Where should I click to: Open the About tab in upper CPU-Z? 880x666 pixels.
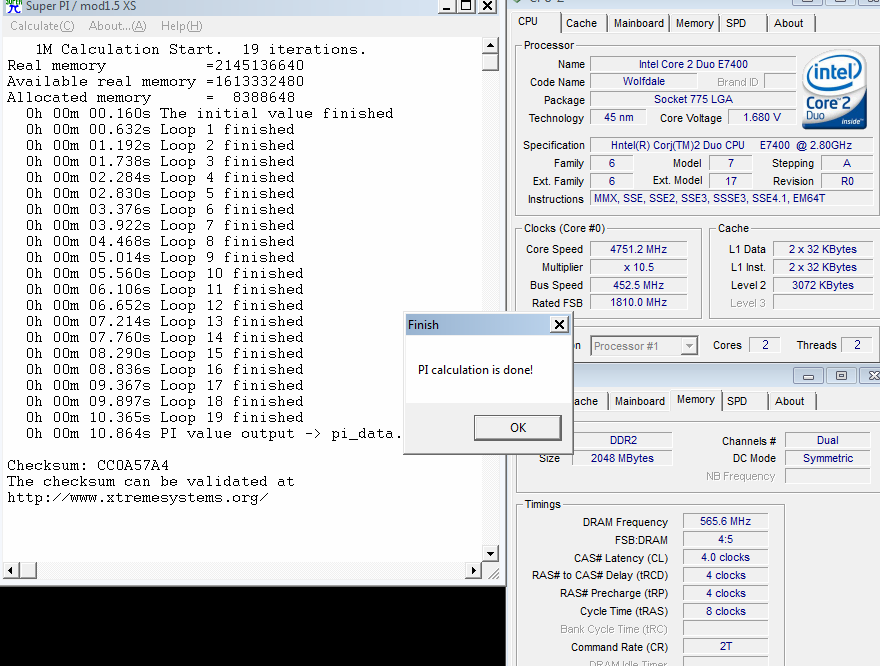pos(789,23)
